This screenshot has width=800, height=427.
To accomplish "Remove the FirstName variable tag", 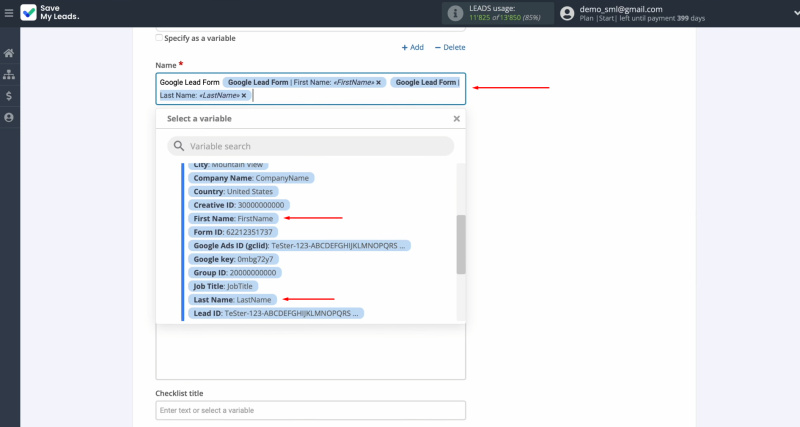I will point(379,83).
